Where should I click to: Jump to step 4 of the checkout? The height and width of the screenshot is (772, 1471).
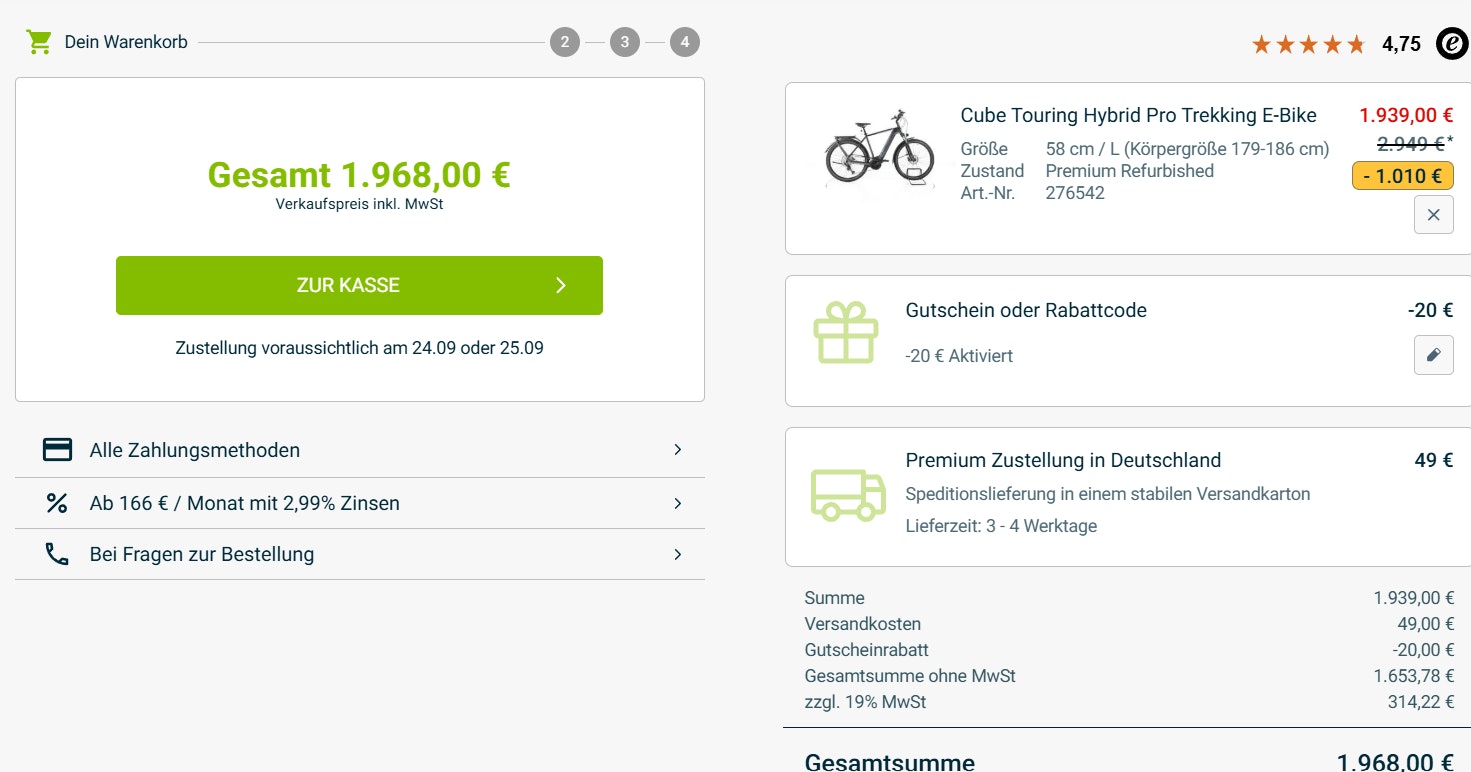[684, 41]
